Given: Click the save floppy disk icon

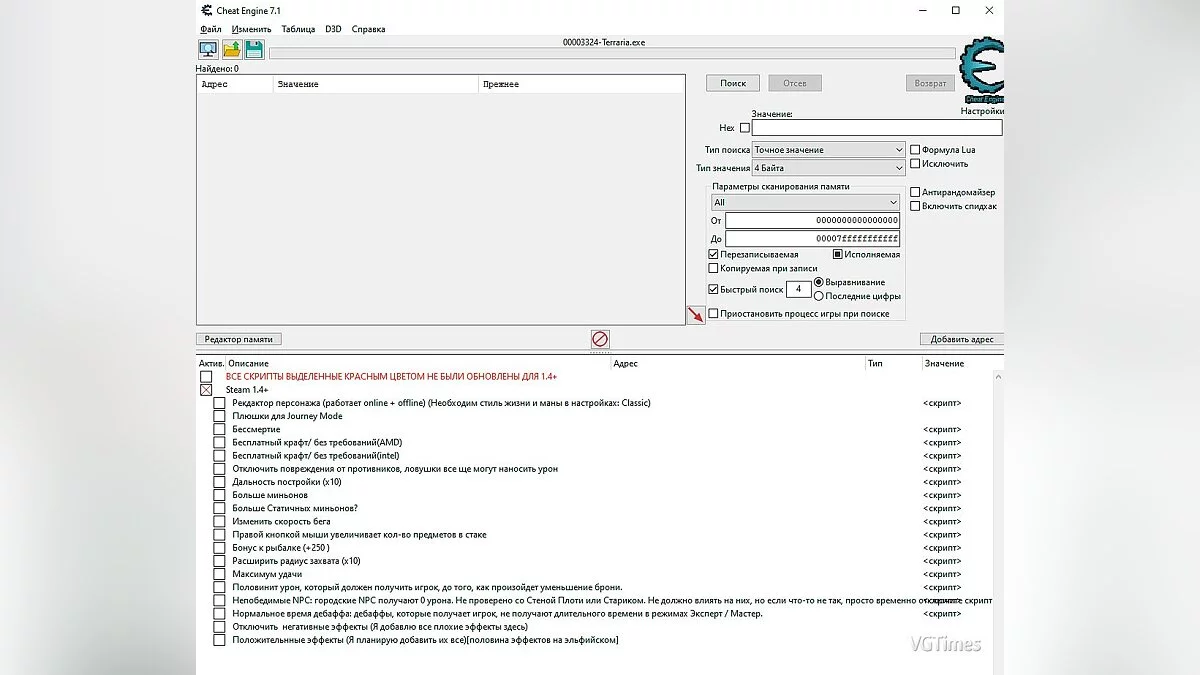Looking at the screenshot, I should (x=254, y=50).
